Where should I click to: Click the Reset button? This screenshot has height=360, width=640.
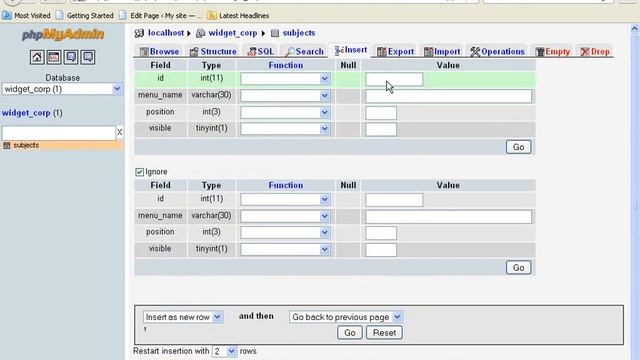tap(384, 333)
